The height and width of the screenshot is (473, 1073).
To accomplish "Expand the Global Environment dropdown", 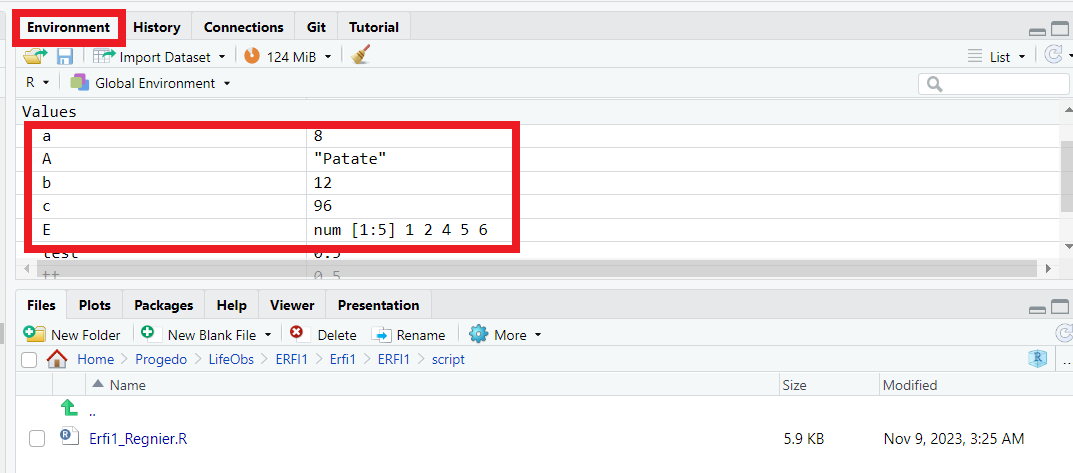I will click(151, 83).
